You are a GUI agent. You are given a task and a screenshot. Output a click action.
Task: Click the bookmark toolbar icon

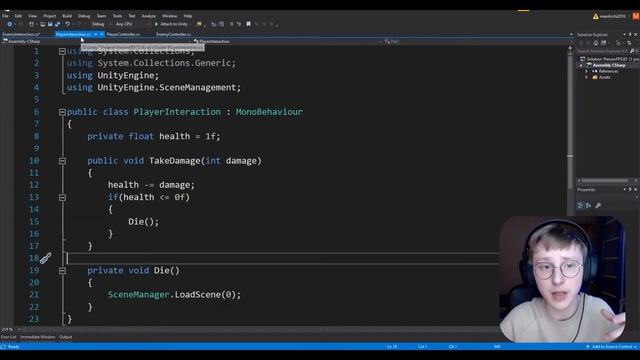(248, 24)
